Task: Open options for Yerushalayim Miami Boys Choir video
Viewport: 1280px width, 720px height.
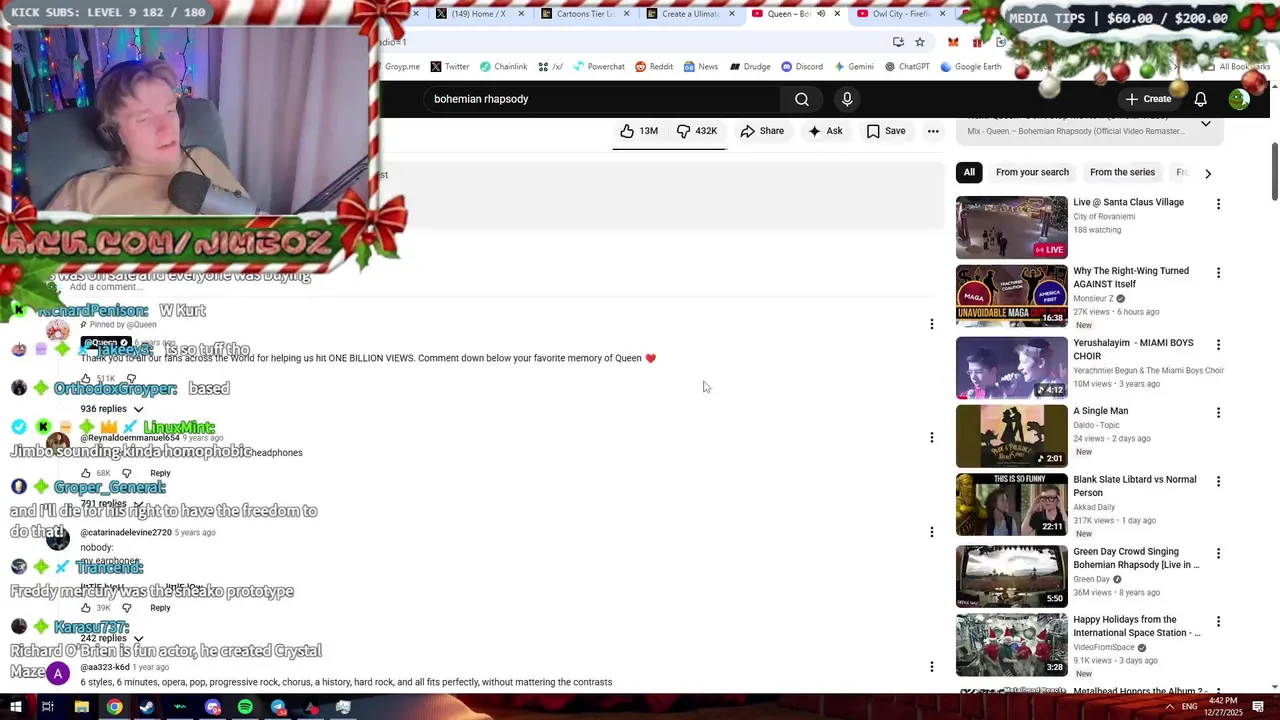Action: click(x=1218, y=345)
